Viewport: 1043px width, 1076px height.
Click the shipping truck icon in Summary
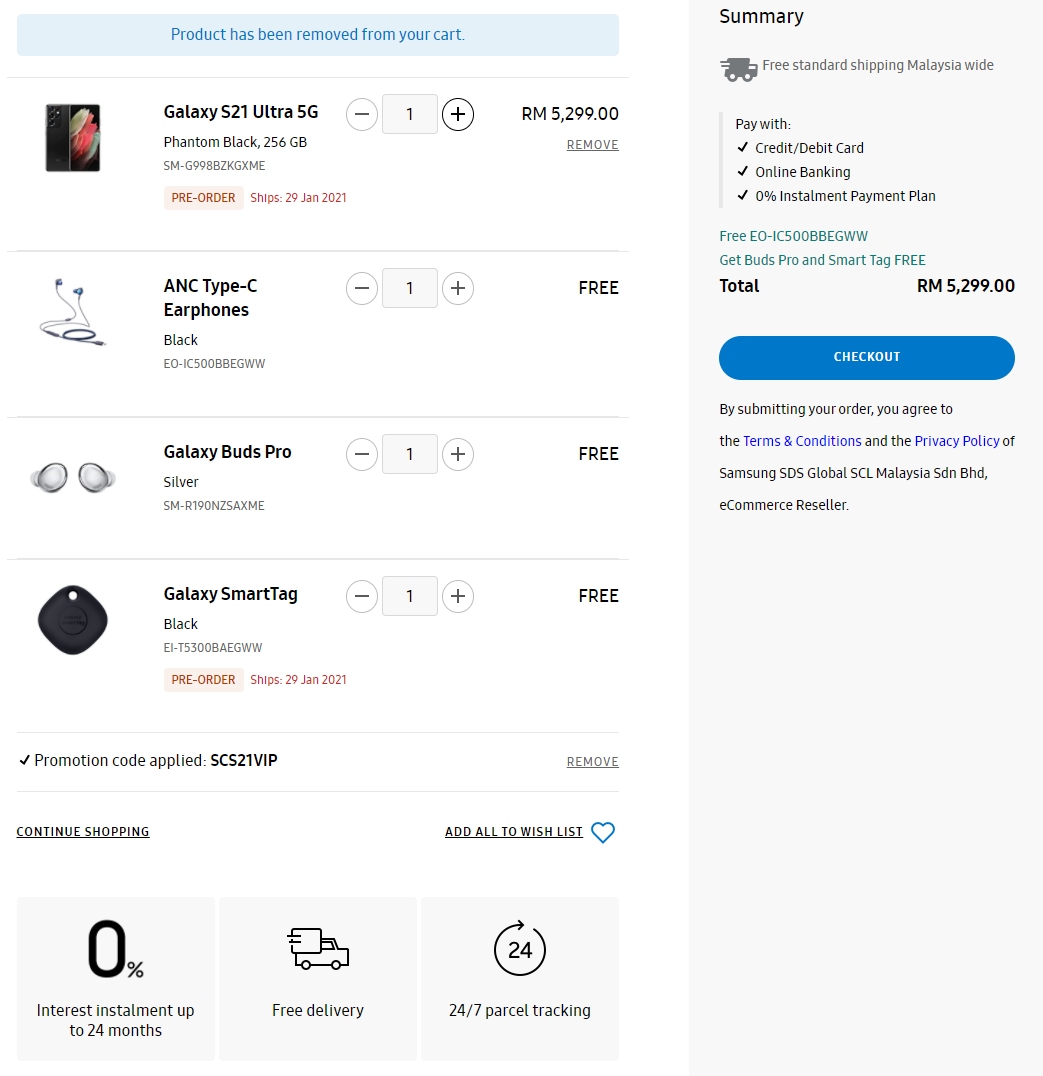(738, 68)
